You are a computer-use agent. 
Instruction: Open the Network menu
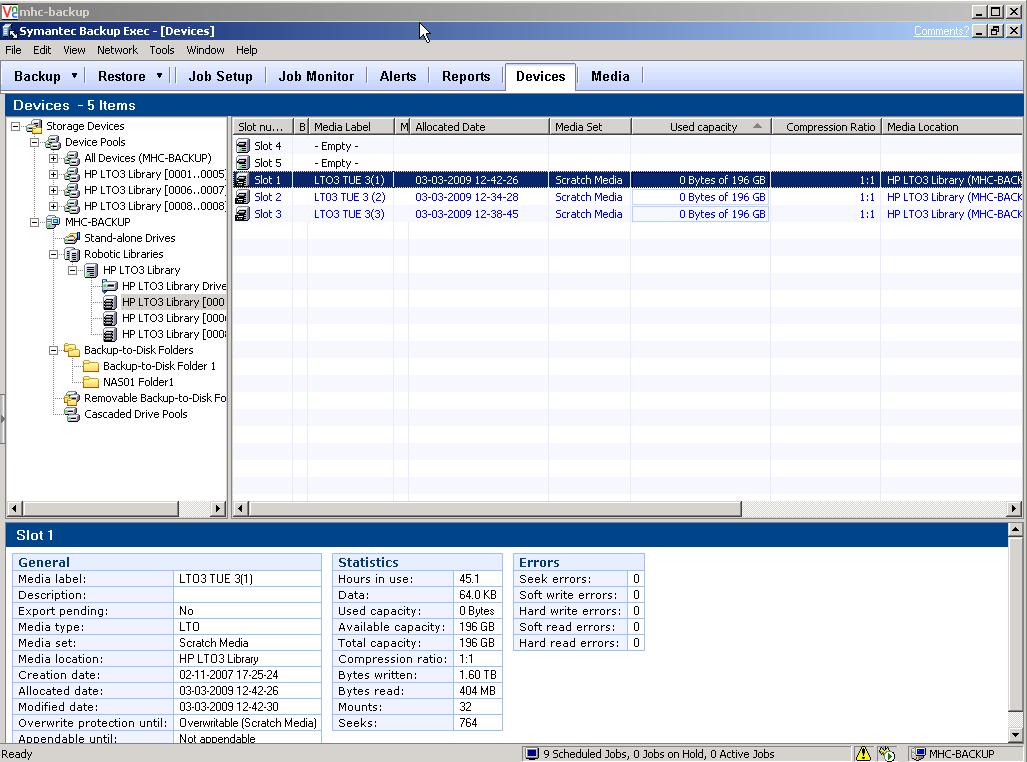coord(117,50)
